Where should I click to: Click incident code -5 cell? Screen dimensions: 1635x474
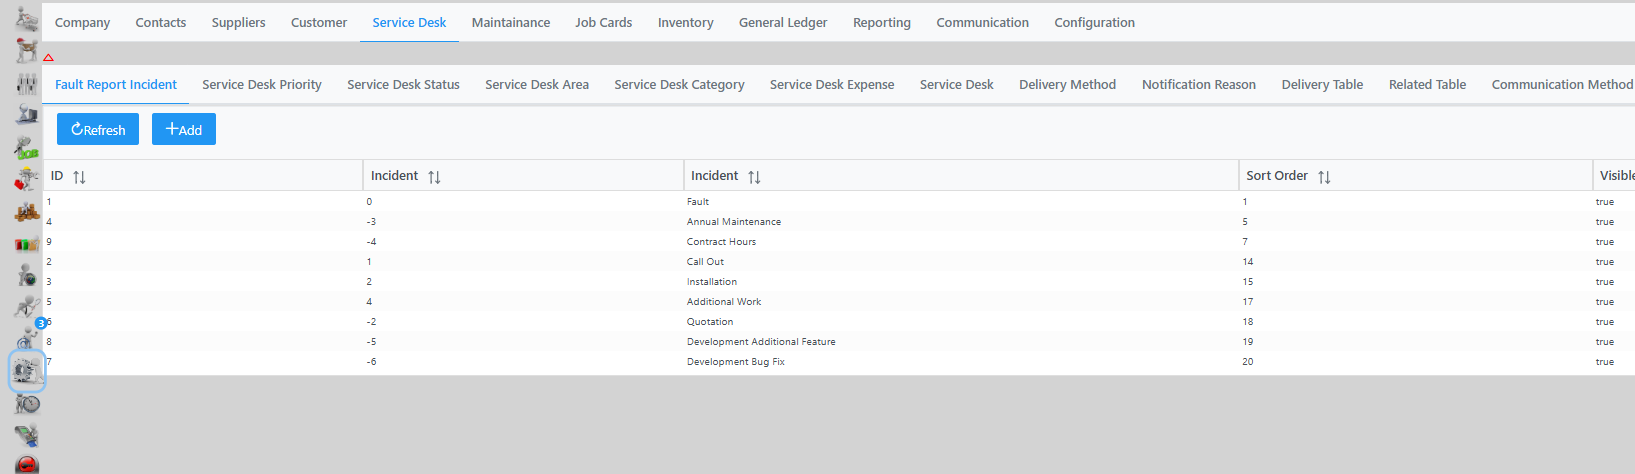[371, 342]
